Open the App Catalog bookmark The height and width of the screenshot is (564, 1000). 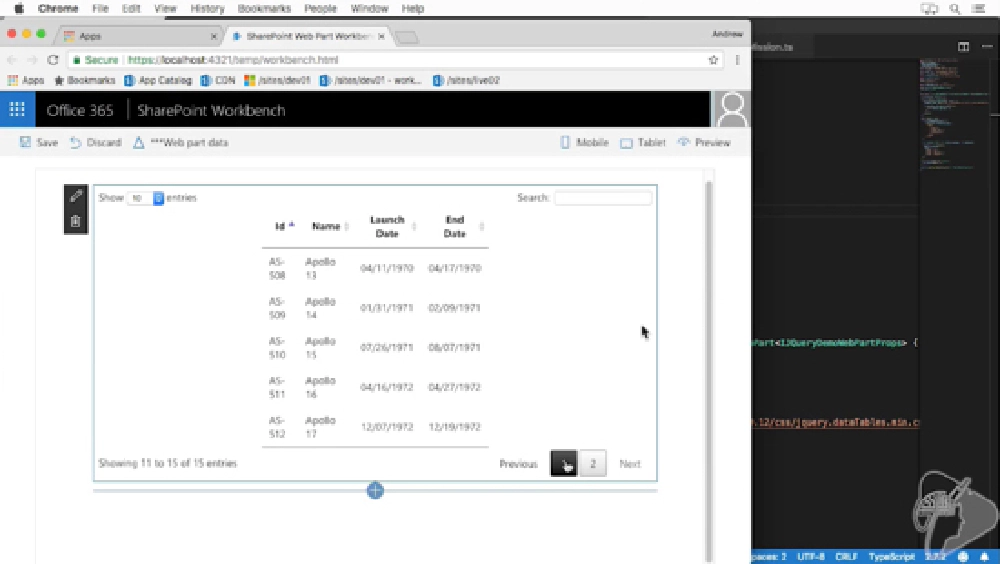click(158, 80)
